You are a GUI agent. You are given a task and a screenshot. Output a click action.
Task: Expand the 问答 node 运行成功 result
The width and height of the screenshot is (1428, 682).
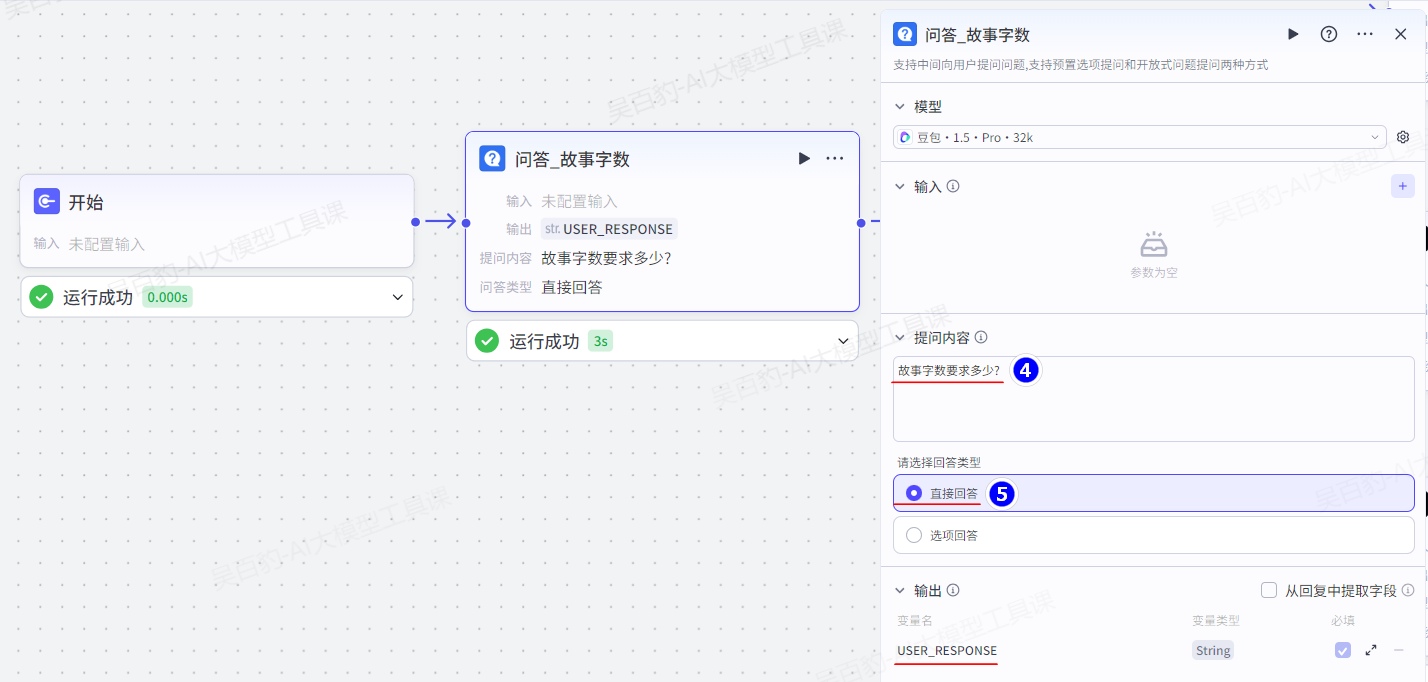[x=843, y=341]
